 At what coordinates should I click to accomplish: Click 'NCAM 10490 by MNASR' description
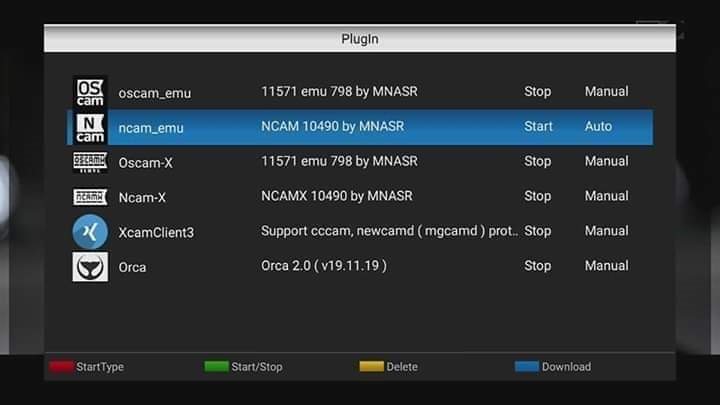pyautogui.click(x=332, y=126)
